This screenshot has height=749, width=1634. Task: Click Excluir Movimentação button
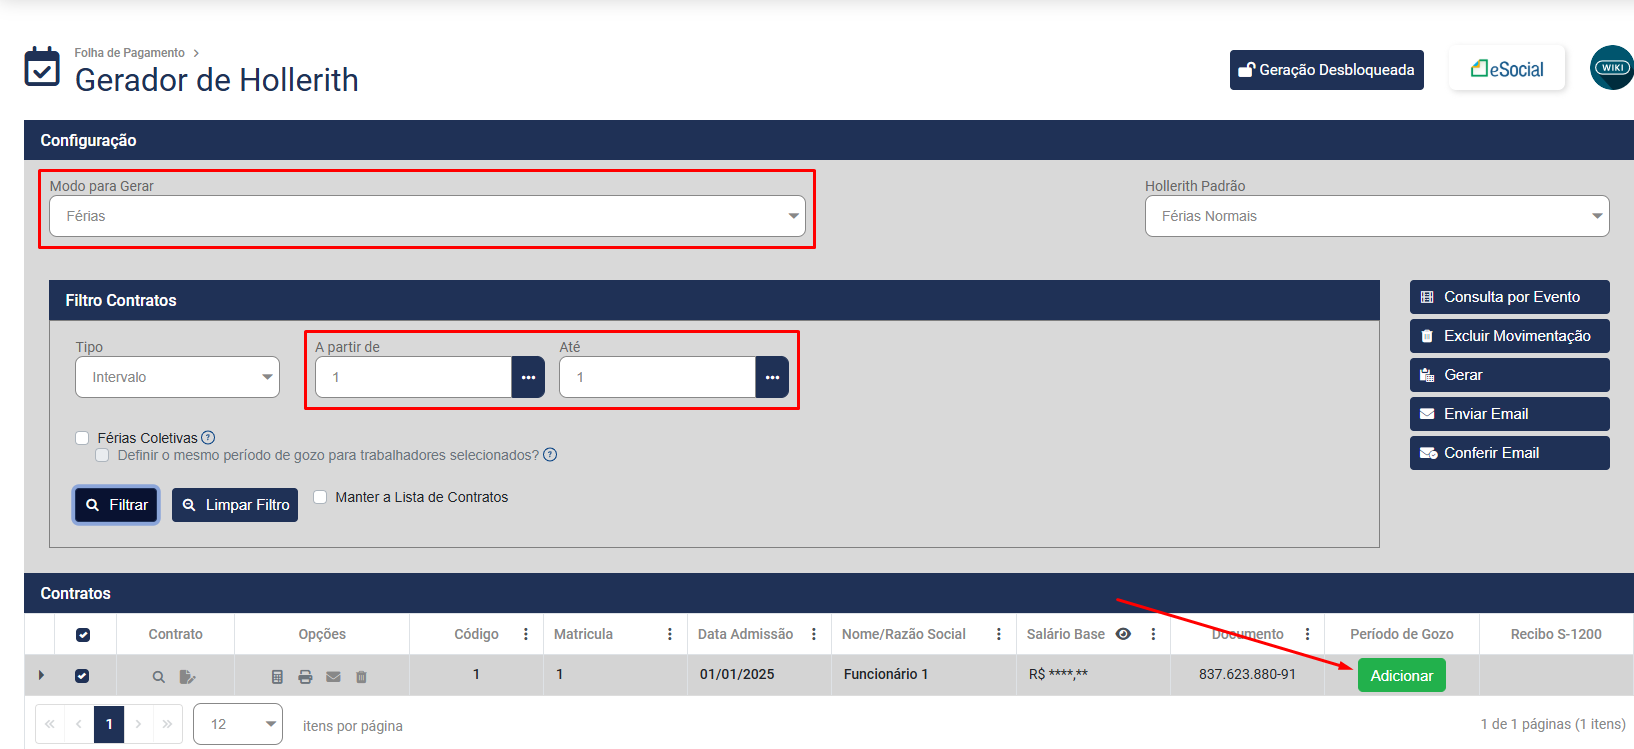[1510, 336]
